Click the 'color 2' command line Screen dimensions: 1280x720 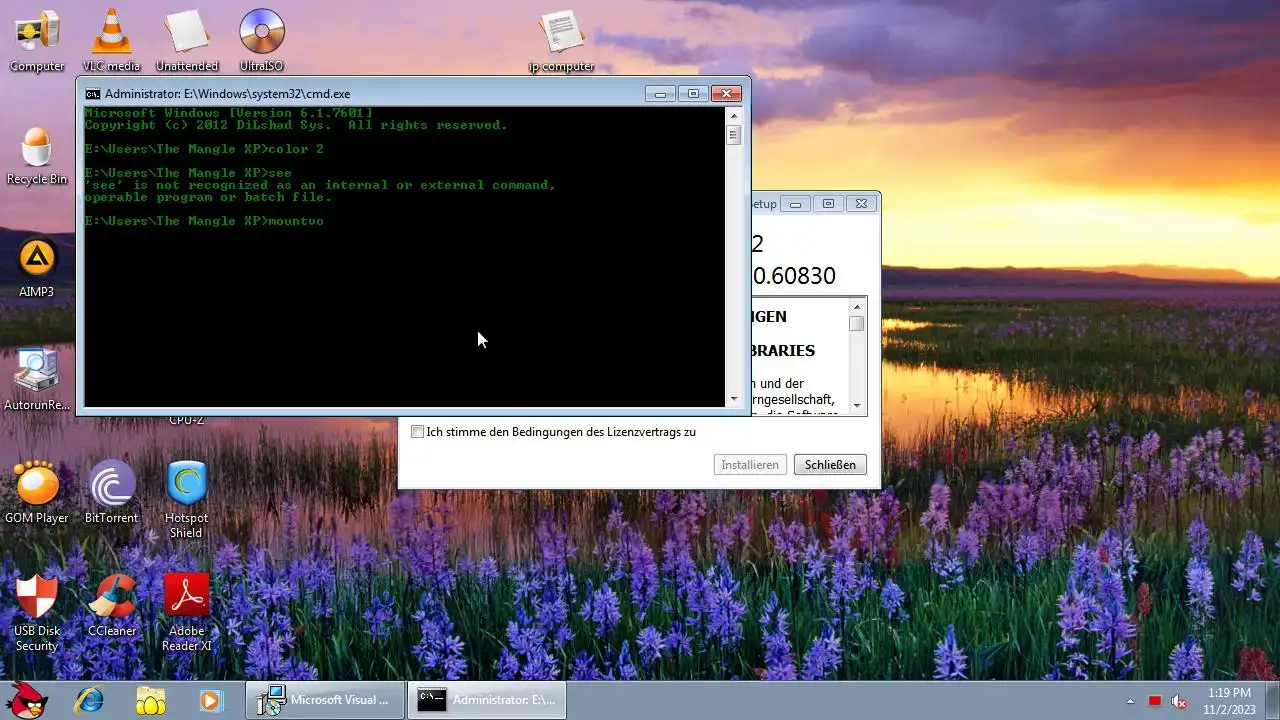(295, 149)
